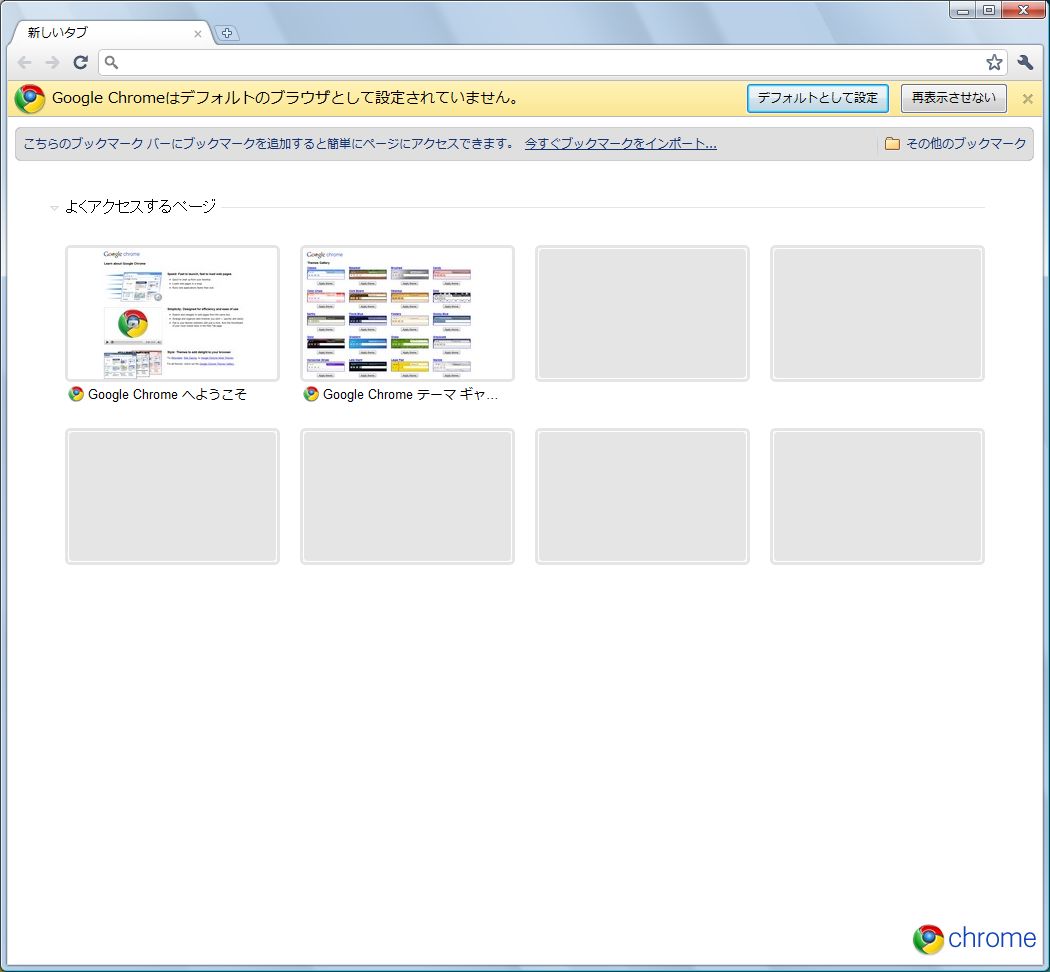Minimize the Chrome window
Image resolution: width=1050 pixels, height=972 pixels.
tap(963, 10)
